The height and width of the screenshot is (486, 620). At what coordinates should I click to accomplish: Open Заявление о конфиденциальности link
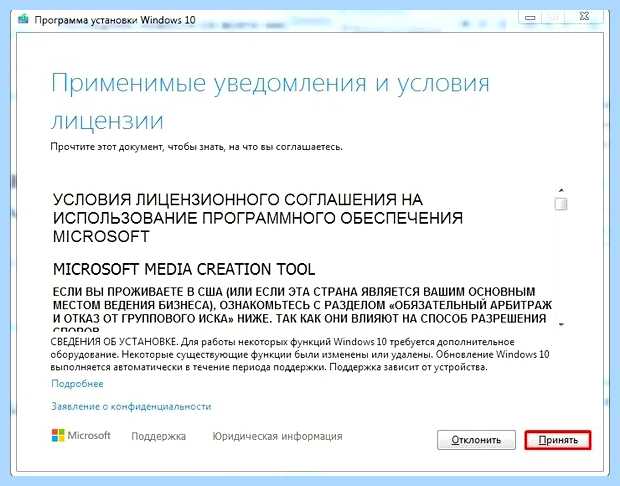(131, 406)
